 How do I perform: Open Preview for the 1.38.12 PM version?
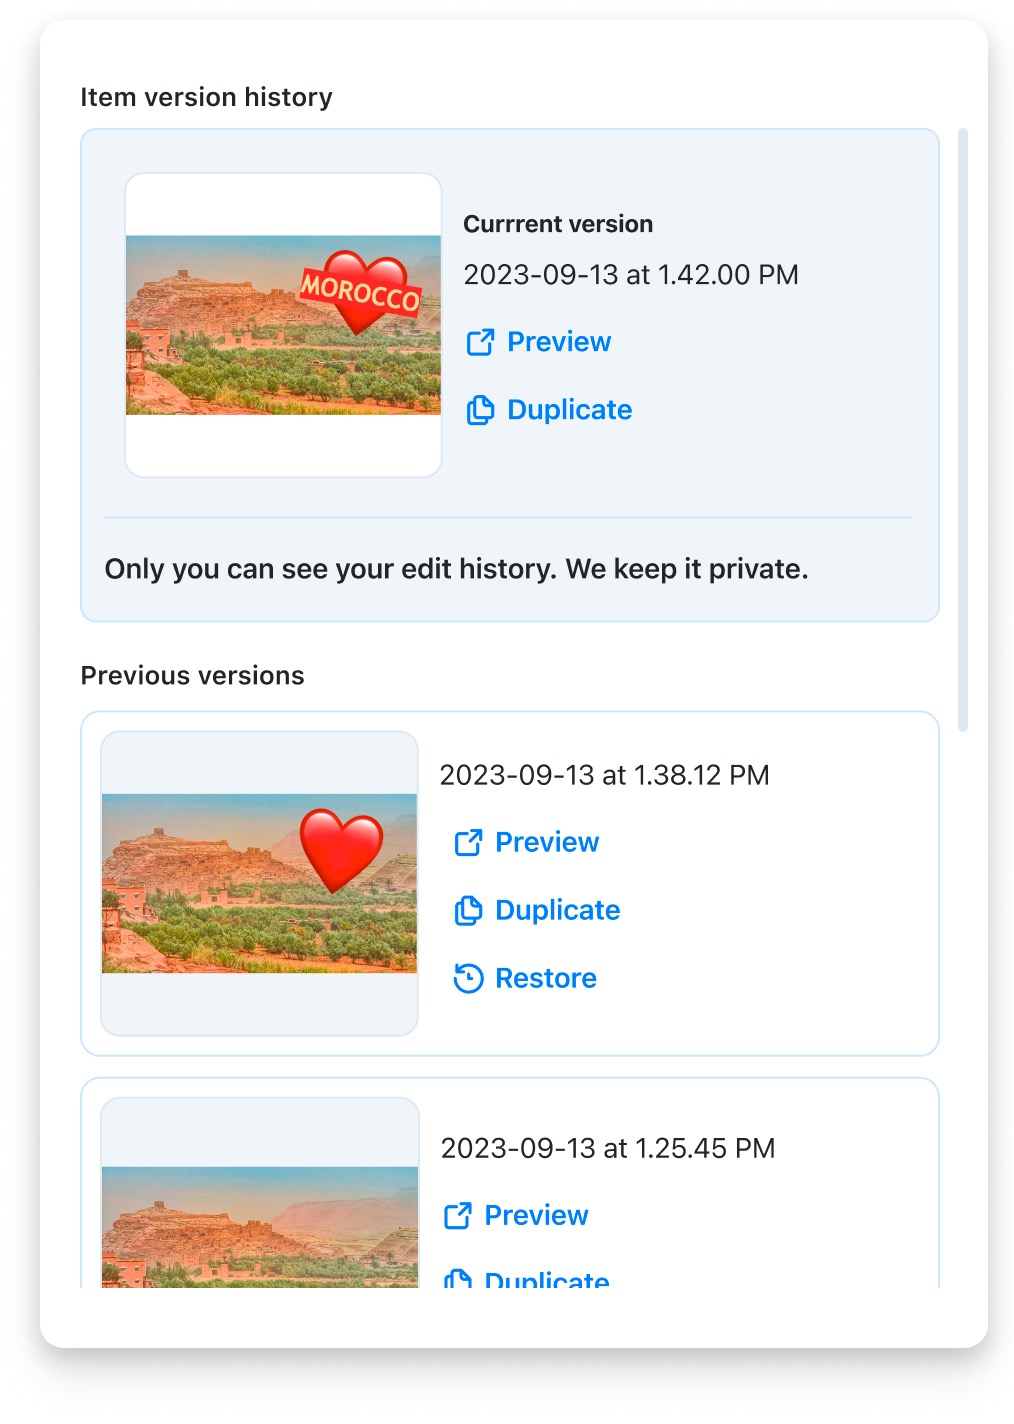click(x=547, y=843)
